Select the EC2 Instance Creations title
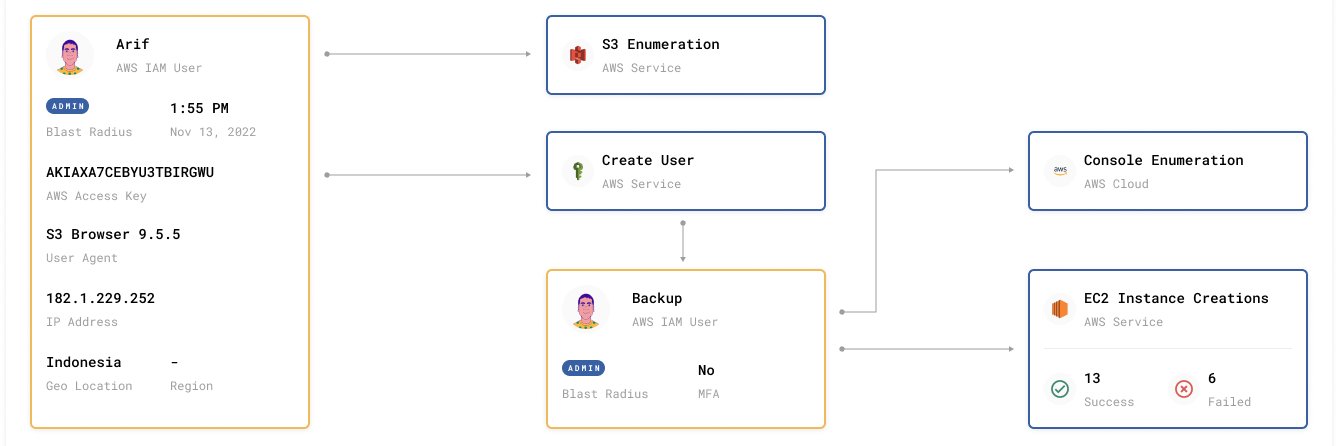Screen dimensions: 1338x446 coord(1176,298)
